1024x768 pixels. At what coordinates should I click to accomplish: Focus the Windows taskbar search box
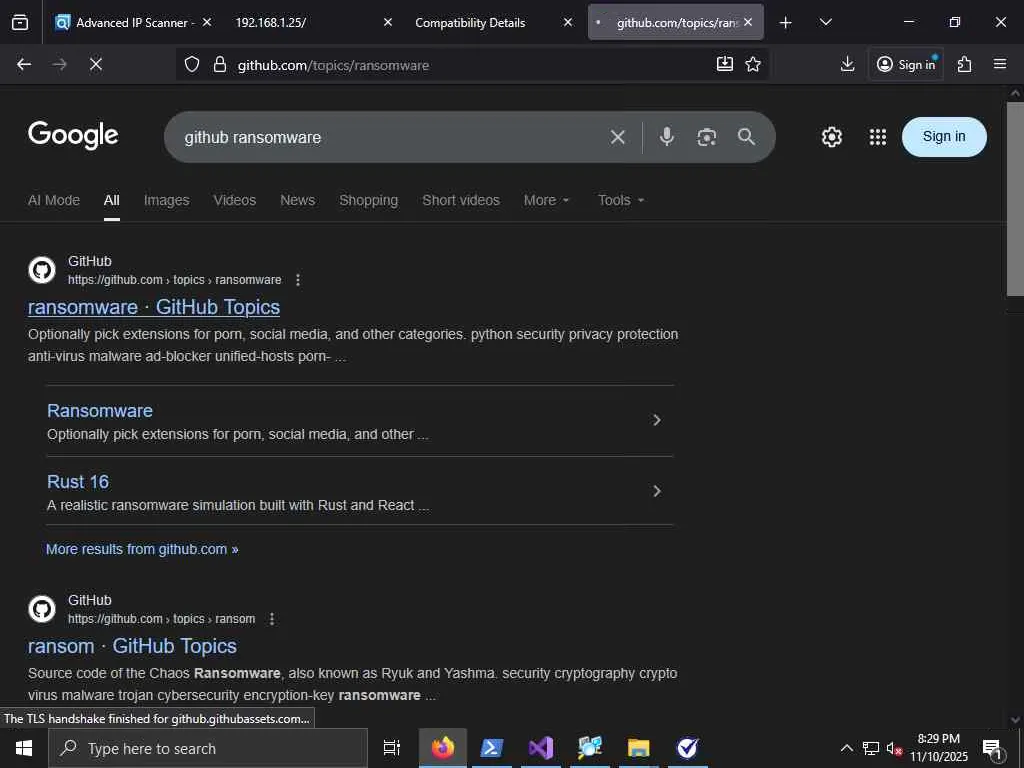[208, 748]
